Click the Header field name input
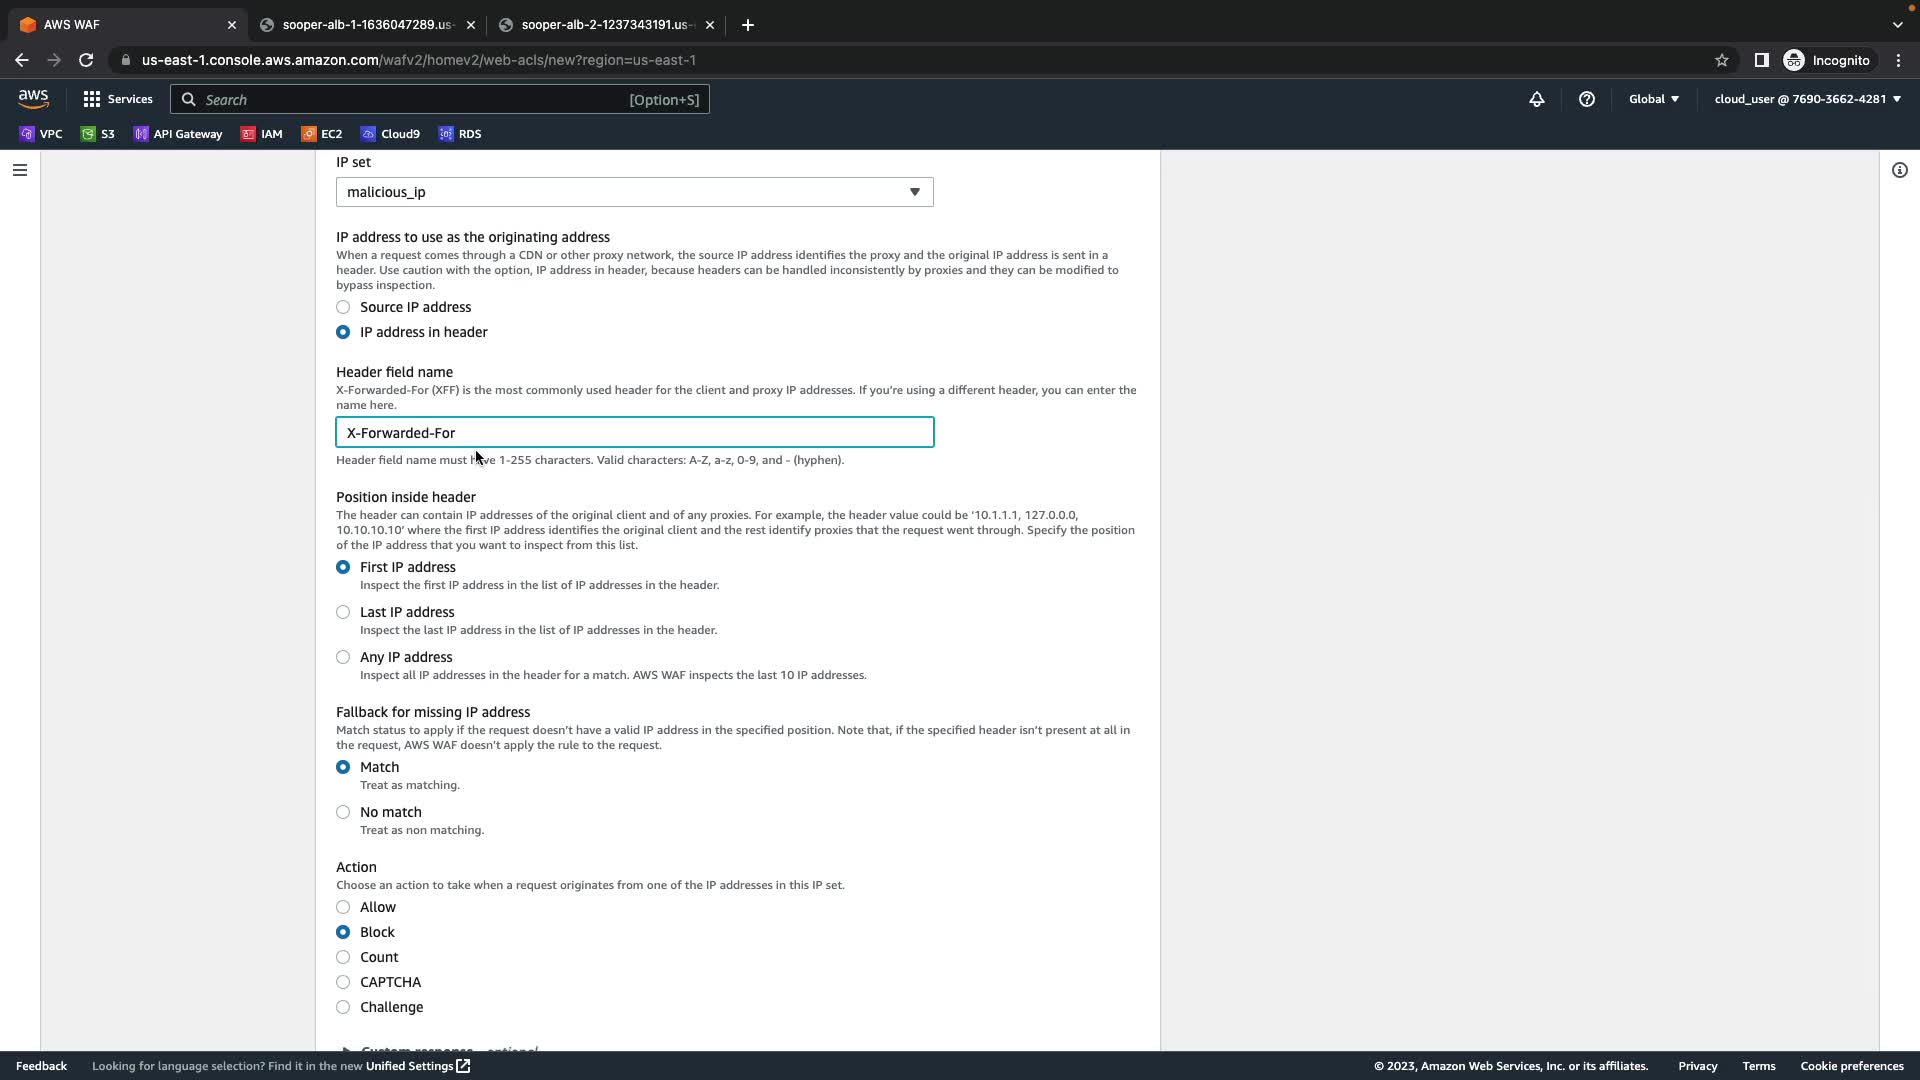This screenshot has width=1920, height=1080. coord(634,433)
